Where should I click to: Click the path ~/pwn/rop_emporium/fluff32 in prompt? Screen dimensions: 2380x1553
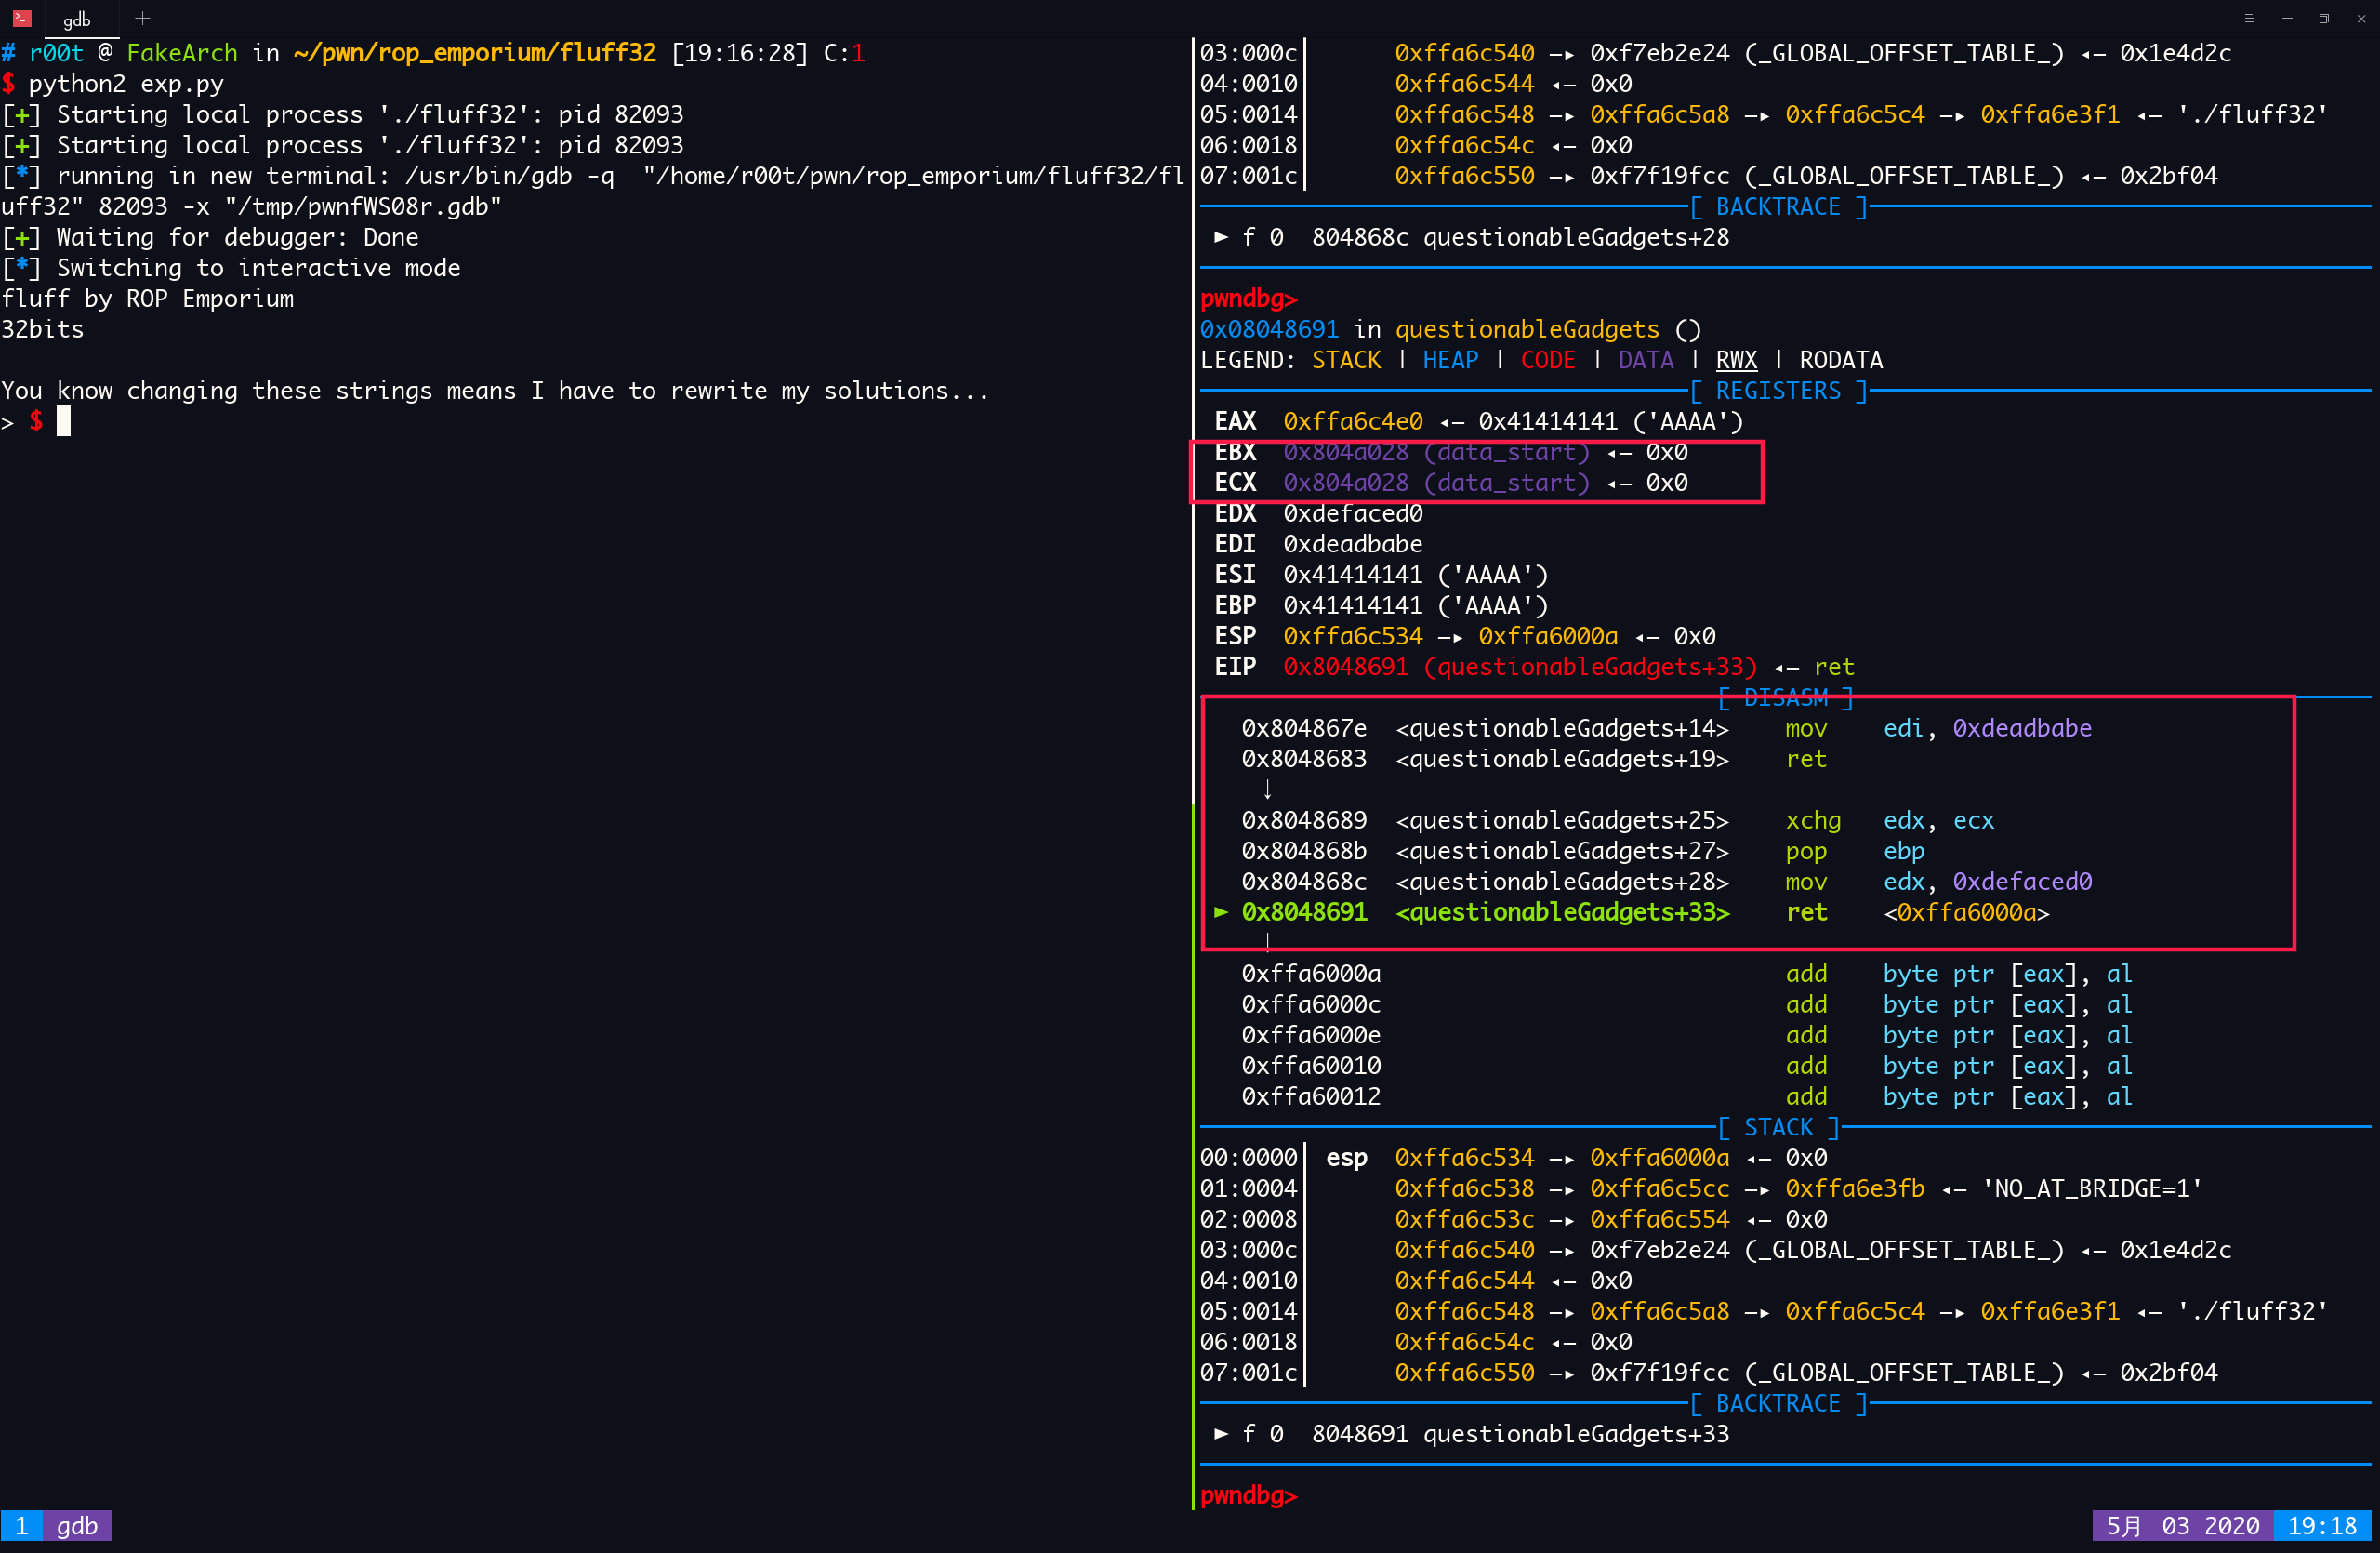pos(474,53)
